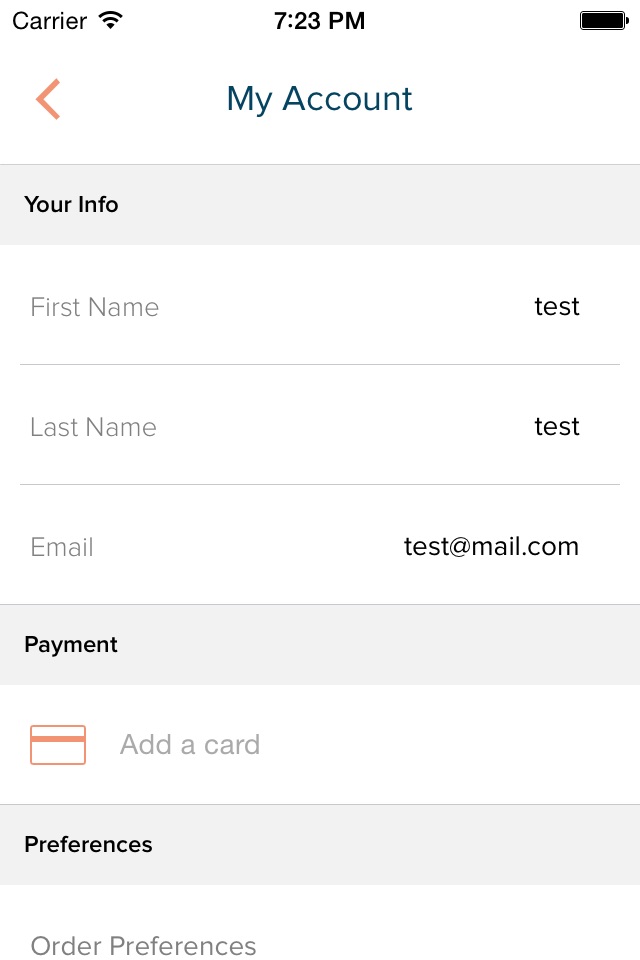This screenshot has width=640, height=960.
Task: Tap the My Account title
Action: click(x=319, y=99)
